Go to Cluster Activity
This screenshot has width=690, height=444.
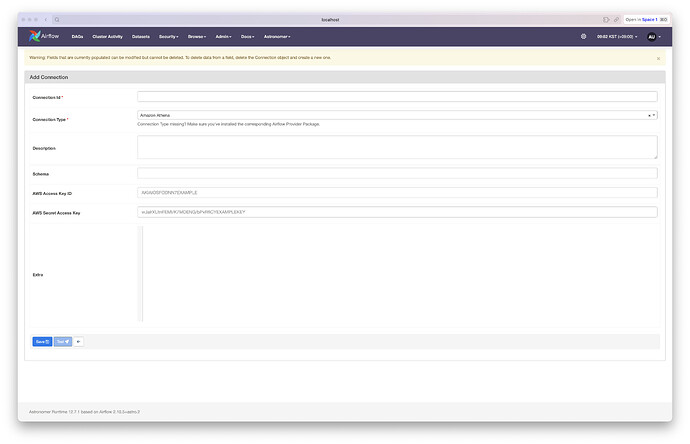click(x=107, y=37)
